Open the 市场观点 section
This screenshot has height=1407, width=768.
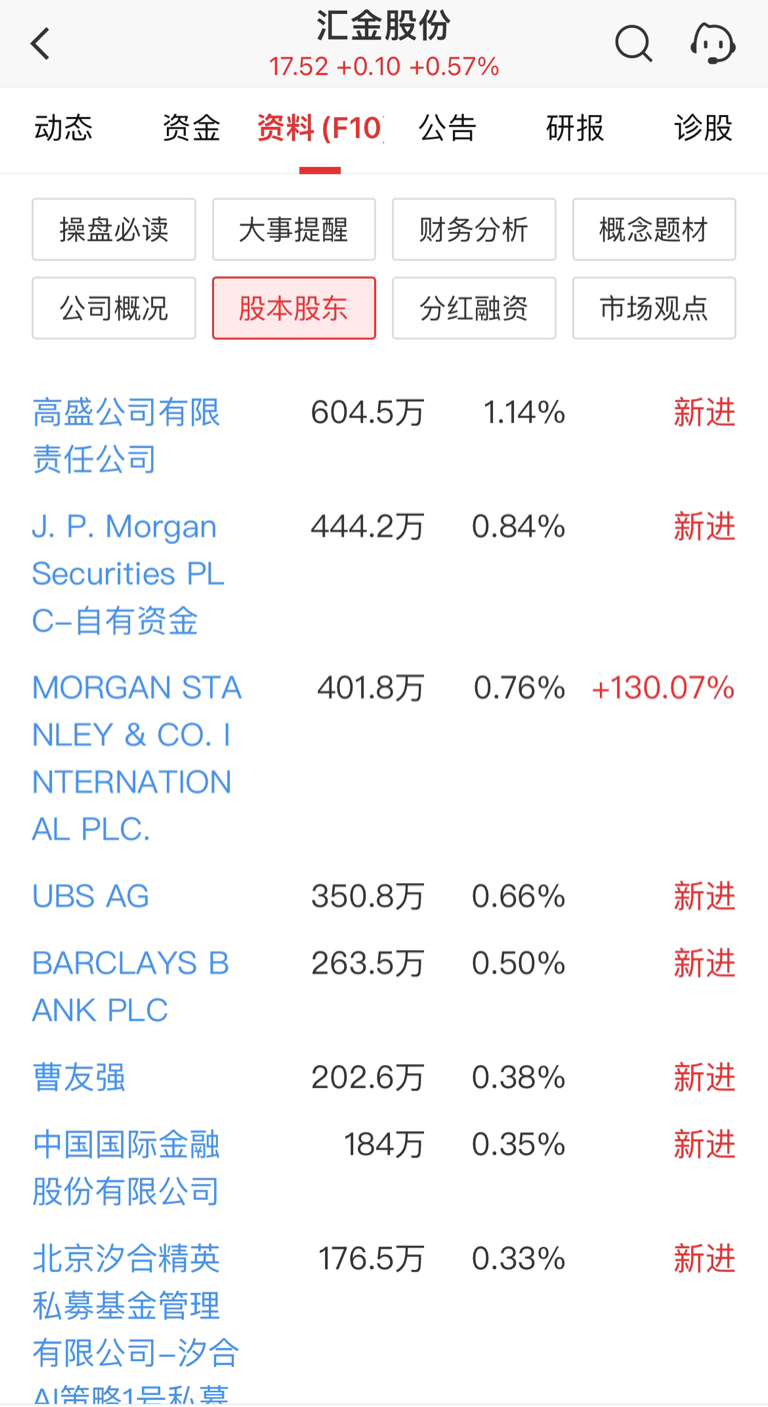tap(654, 308)
